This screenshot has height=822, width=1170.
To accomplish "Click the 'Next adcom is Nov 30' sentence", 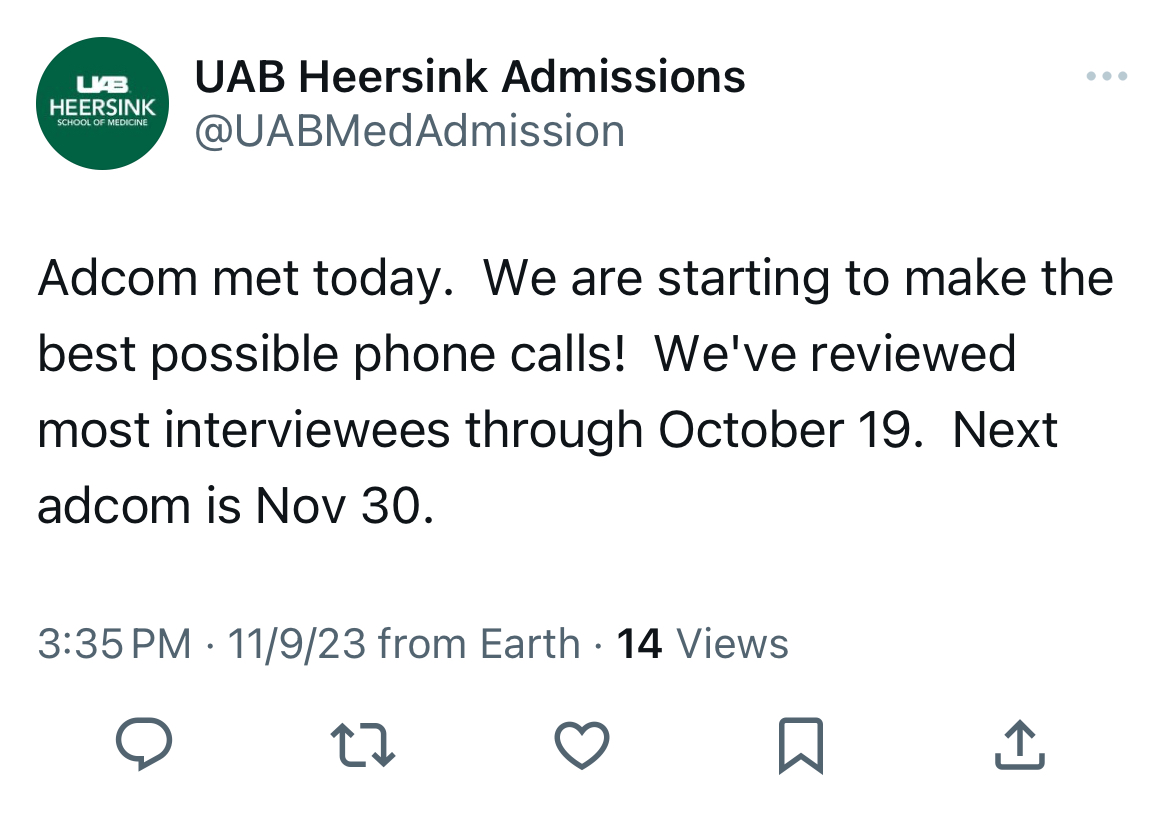I will pos(547,468).
